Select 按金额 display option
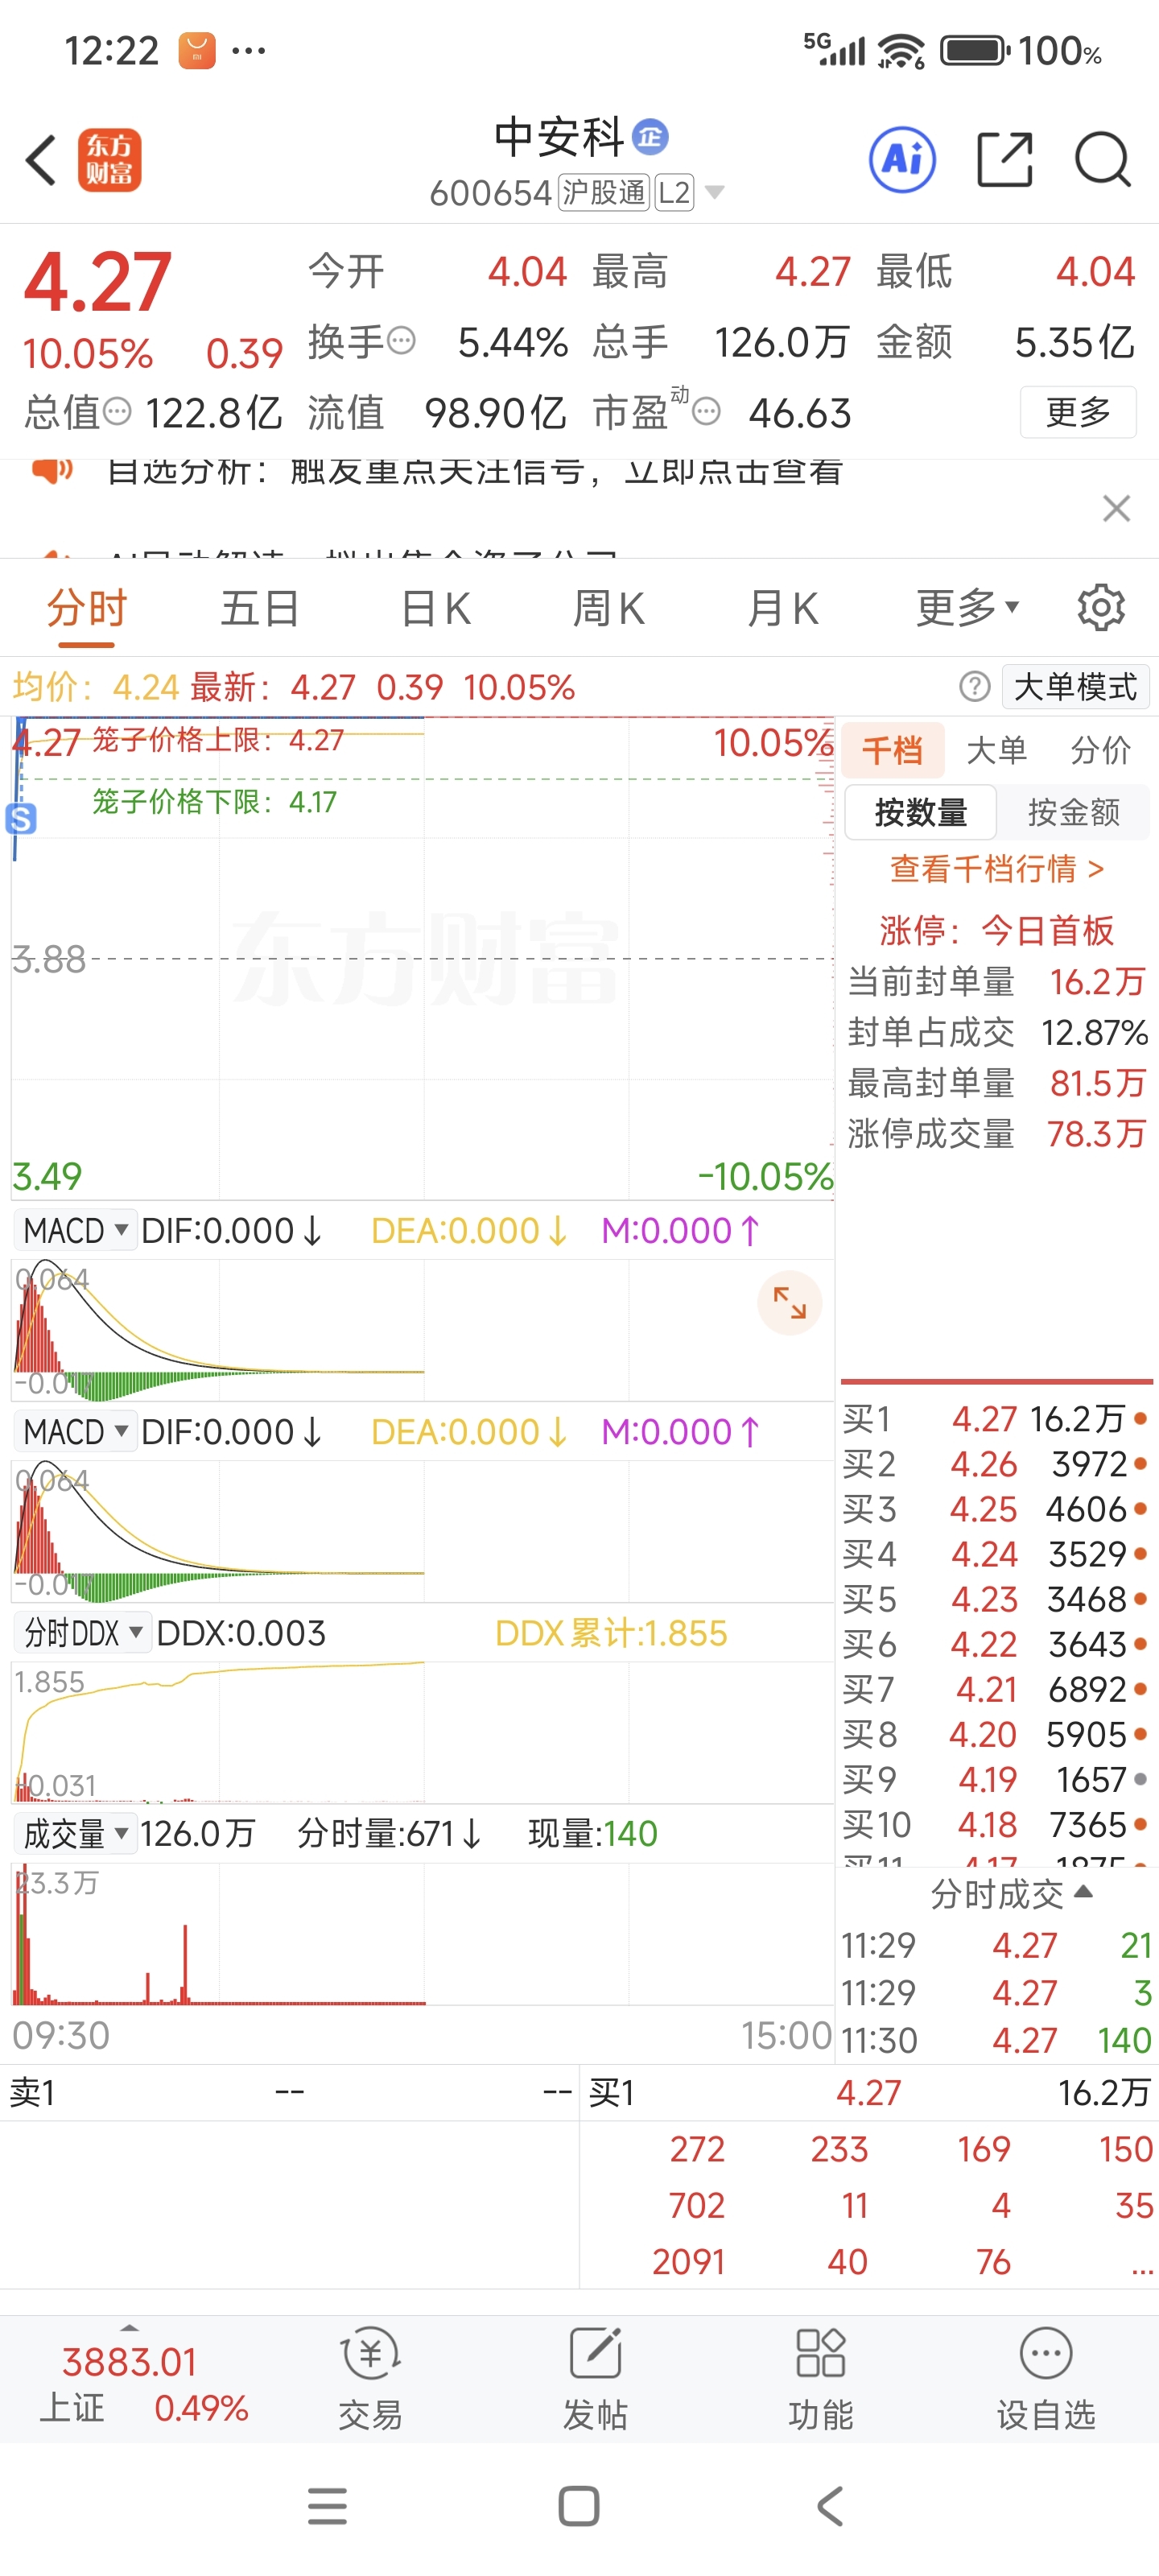The height and width of the screenshot is (2576, 1159). click(x=1074, y=812)
